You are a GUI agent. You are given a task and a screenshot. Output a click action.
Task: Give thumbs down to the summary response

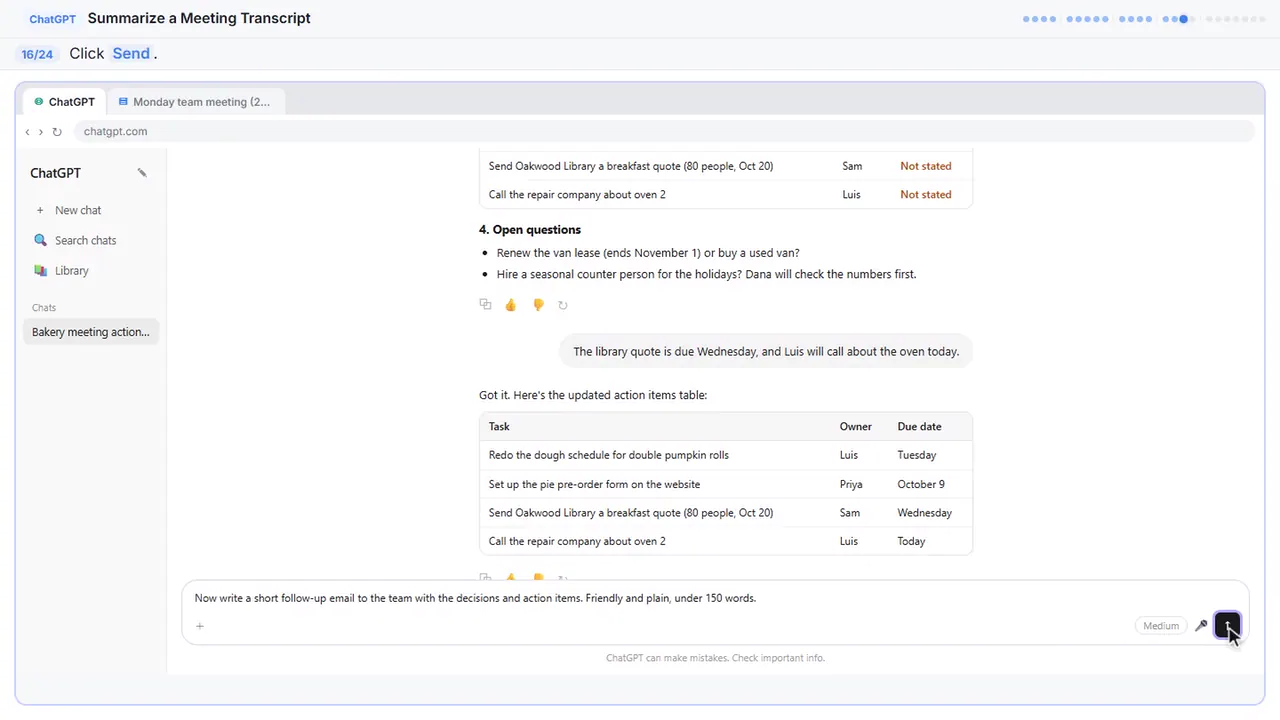[538, 305]
